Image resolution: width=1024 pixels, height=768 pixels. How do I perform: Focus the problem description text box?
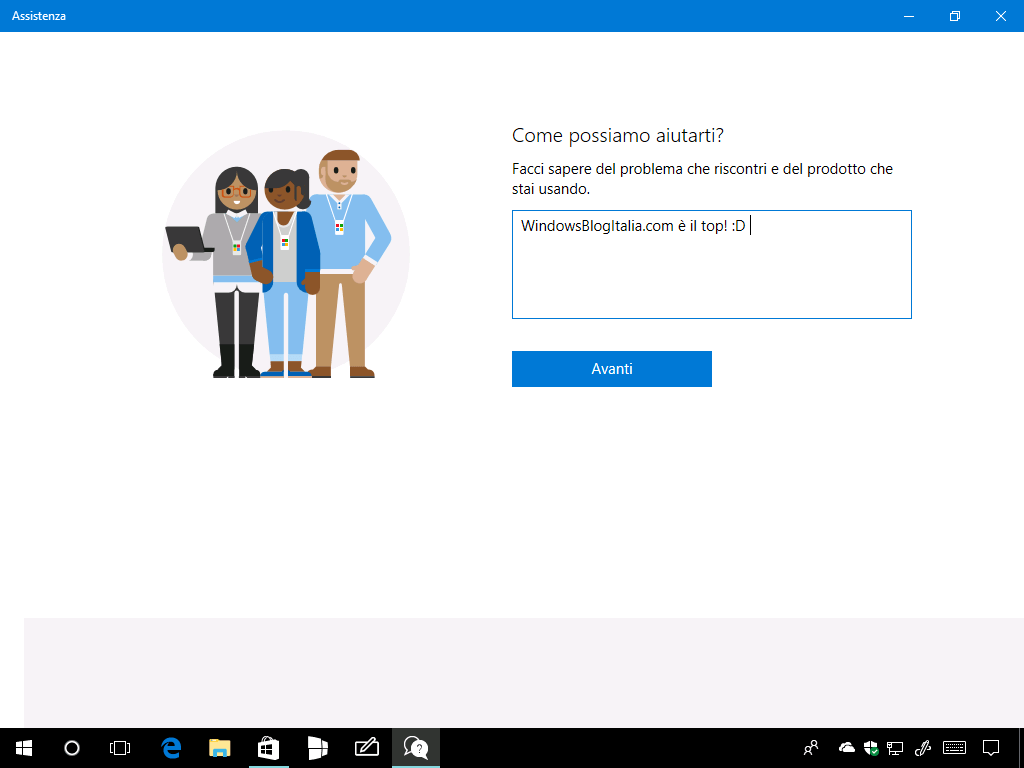[x=711, y=264]
